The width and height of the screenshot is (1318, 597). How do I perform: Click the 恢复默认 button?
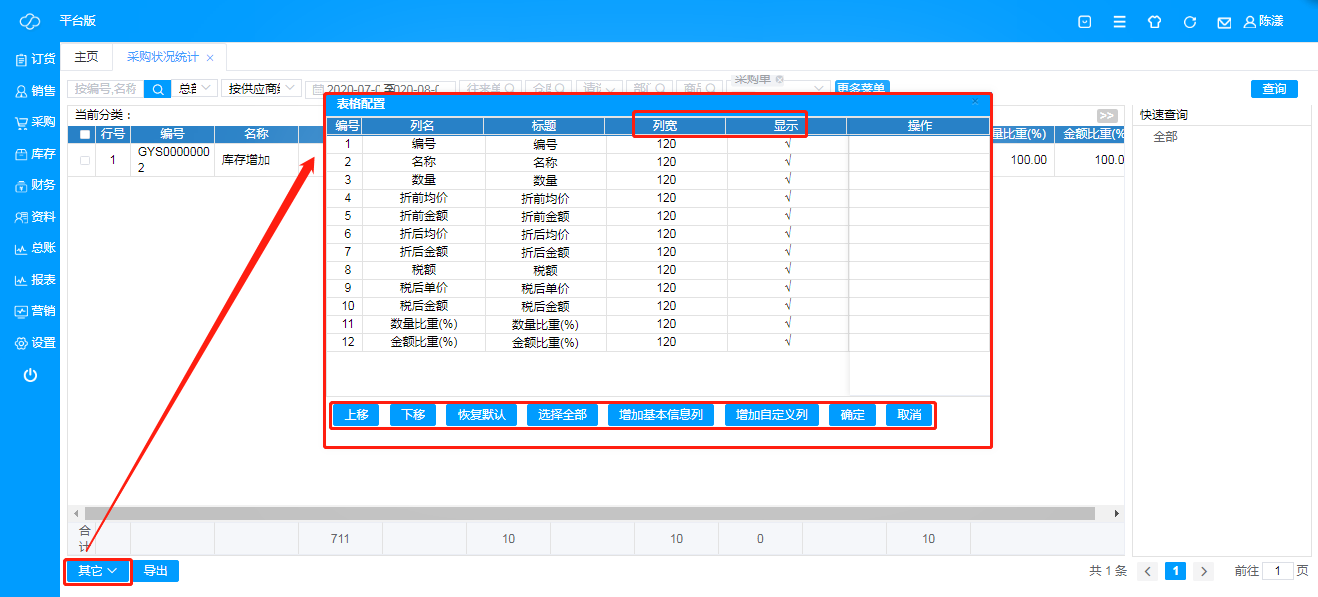pyautogui.click(x=481, y=415)
